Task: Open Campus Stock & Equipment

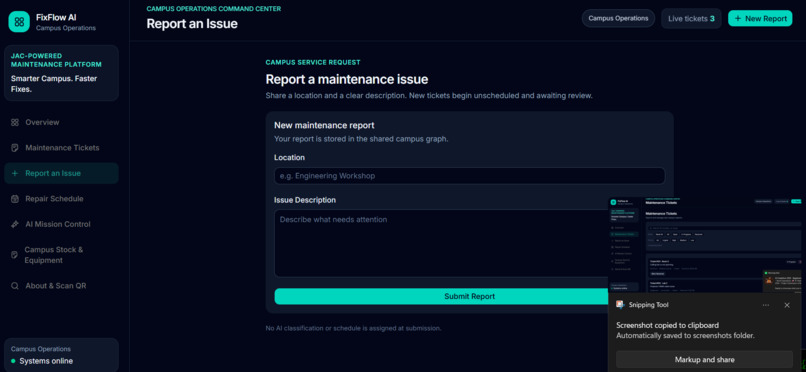Action: (61, 255)
